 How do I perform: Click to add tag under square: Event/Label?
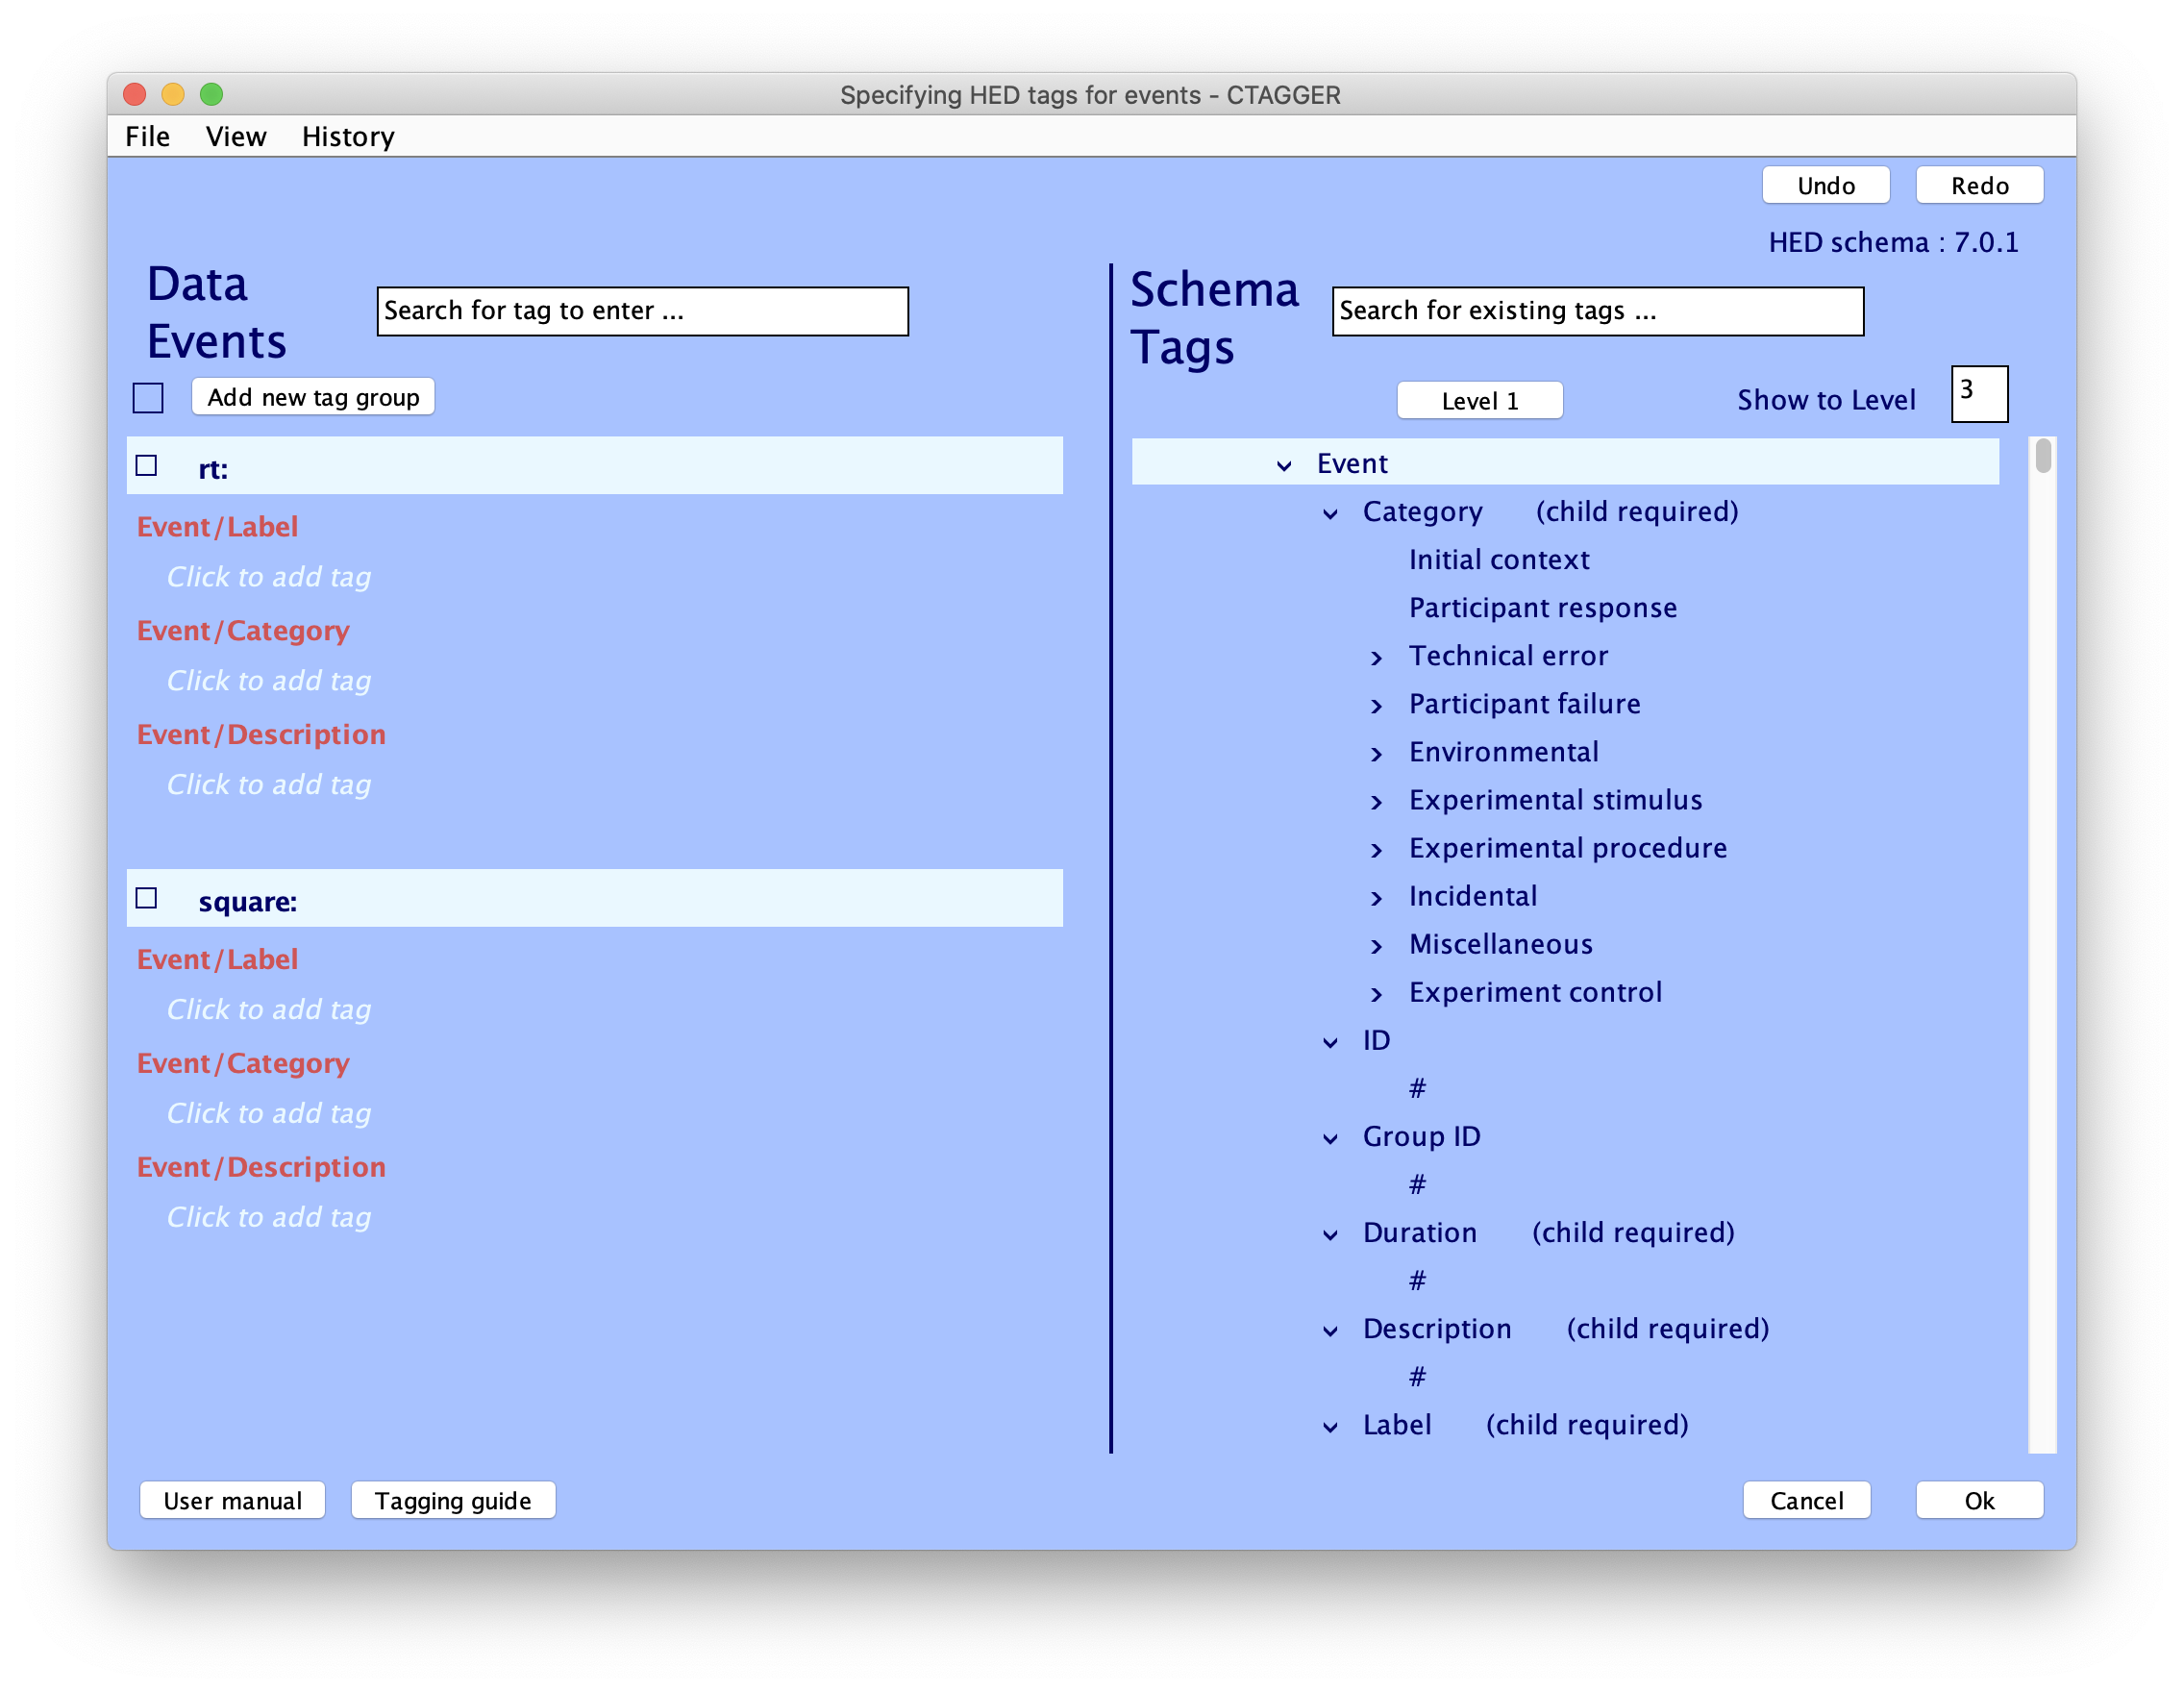pyautogui.click(x=269, y=1010)
